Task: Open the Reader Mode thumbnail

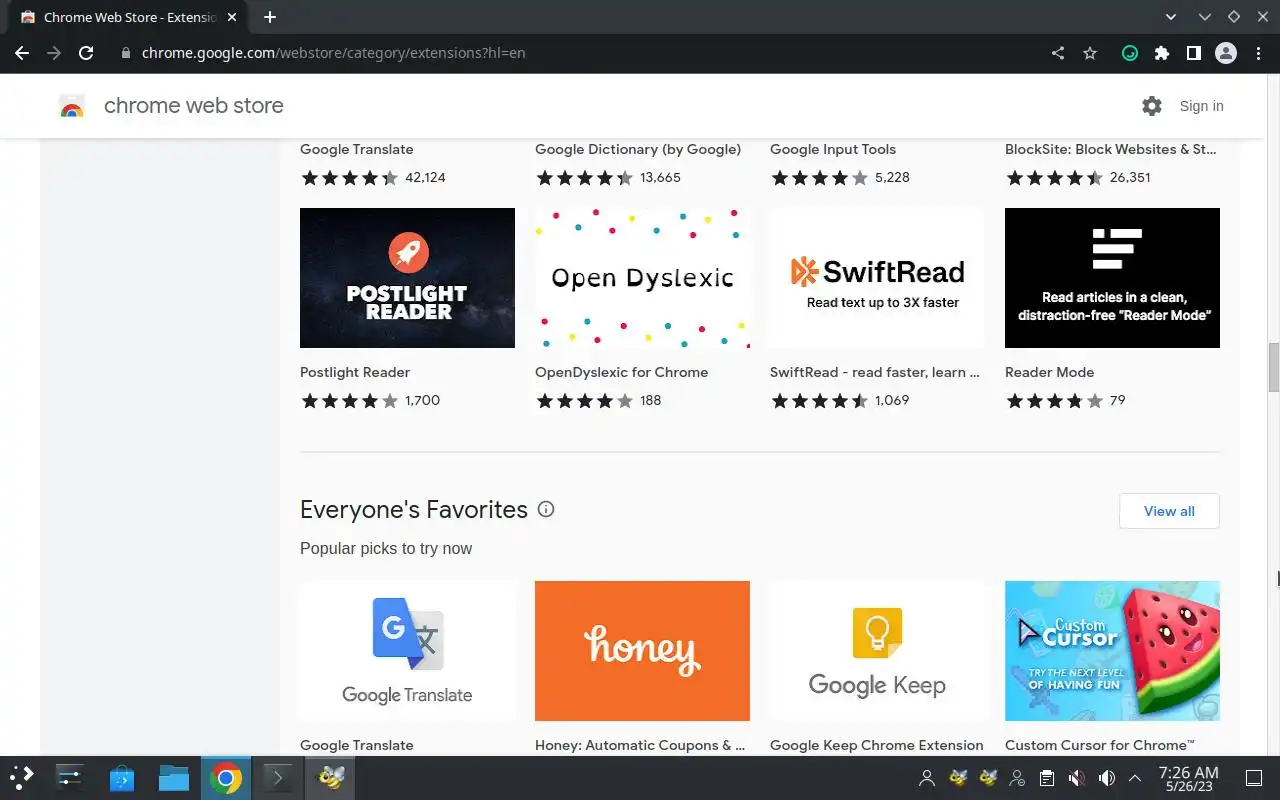Action: click(1112, 278)
